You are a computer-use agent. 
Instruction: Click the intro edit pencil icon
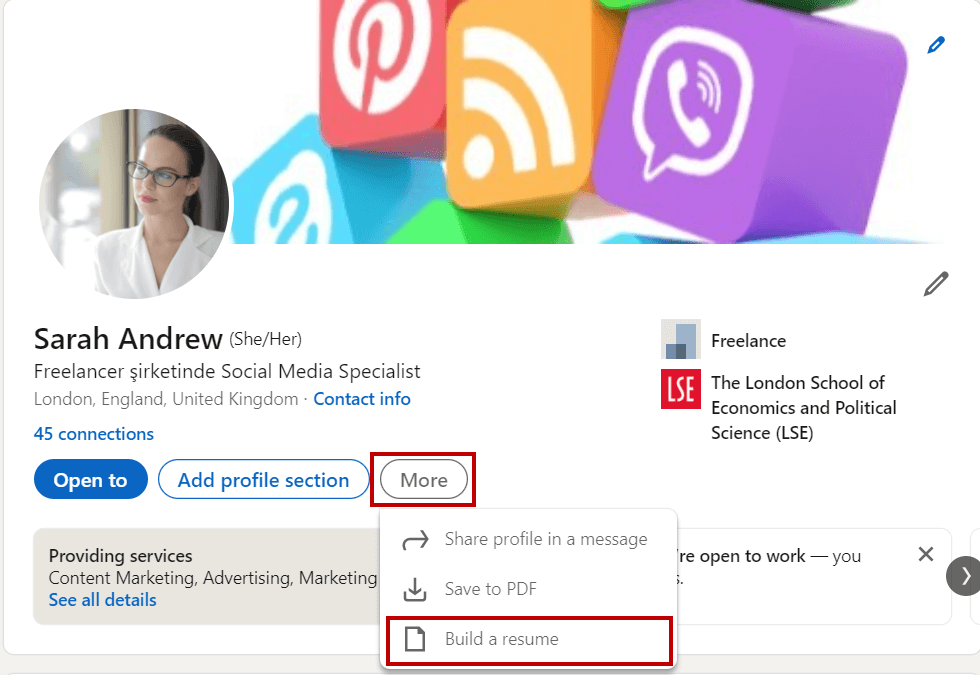[936, 283]
